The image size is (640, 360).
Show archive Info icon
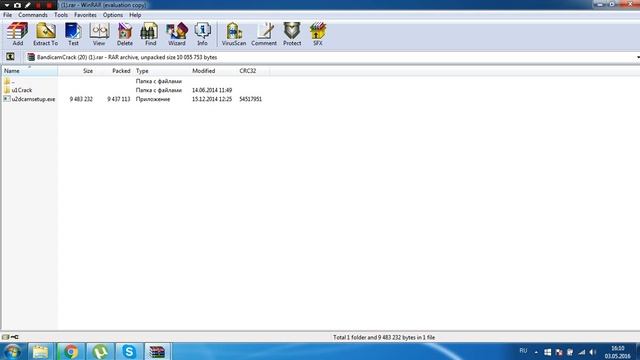coord(202,33)
